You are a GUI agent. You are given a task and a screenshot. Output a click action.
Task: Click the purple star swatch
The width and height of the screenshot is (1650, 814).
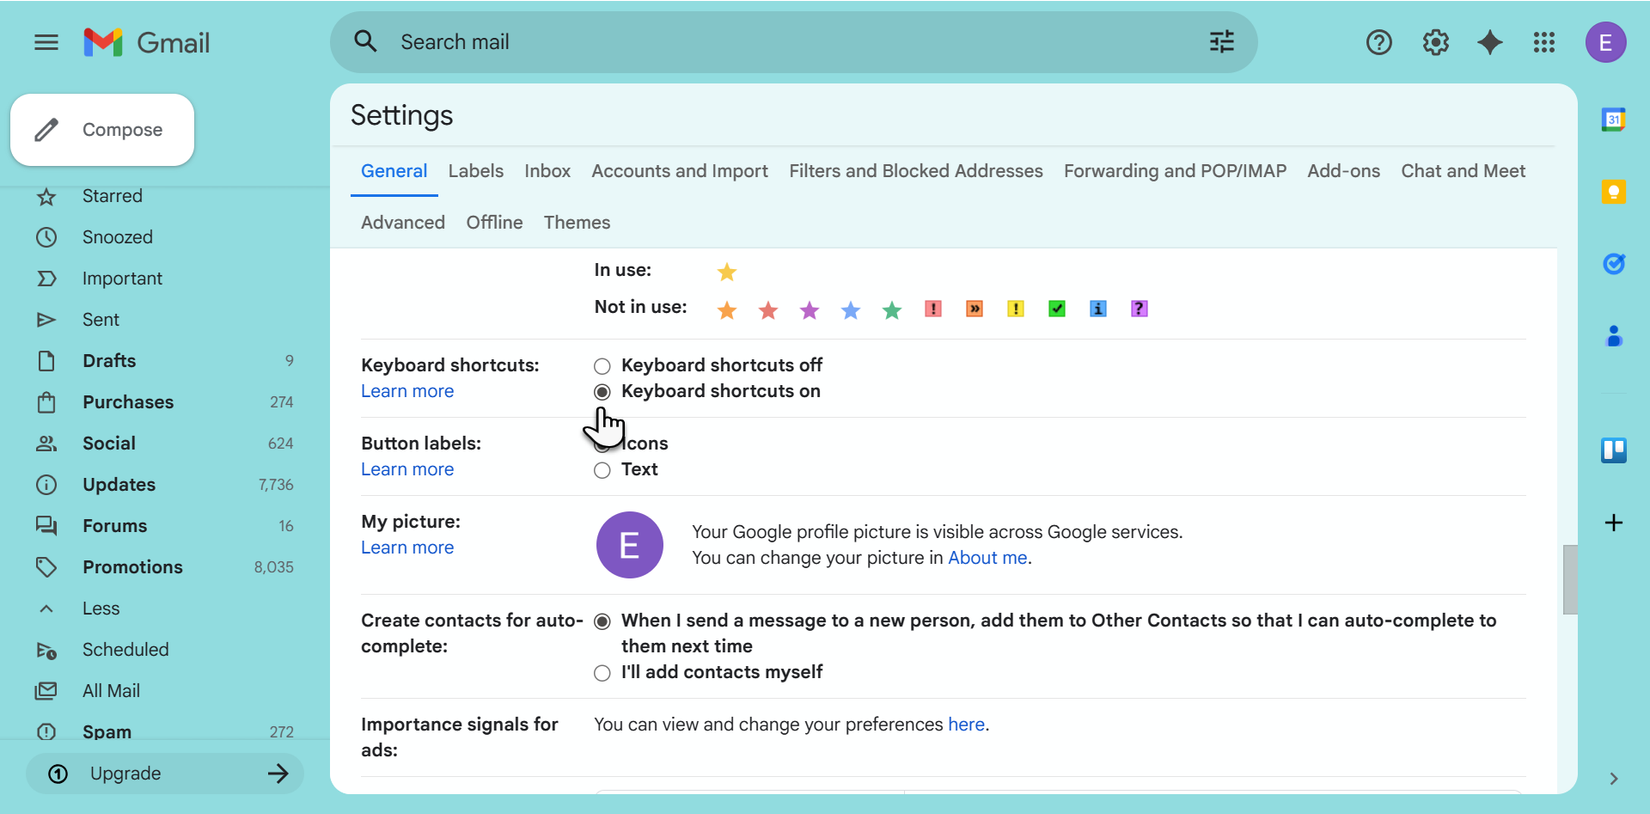tap(809, 310)
